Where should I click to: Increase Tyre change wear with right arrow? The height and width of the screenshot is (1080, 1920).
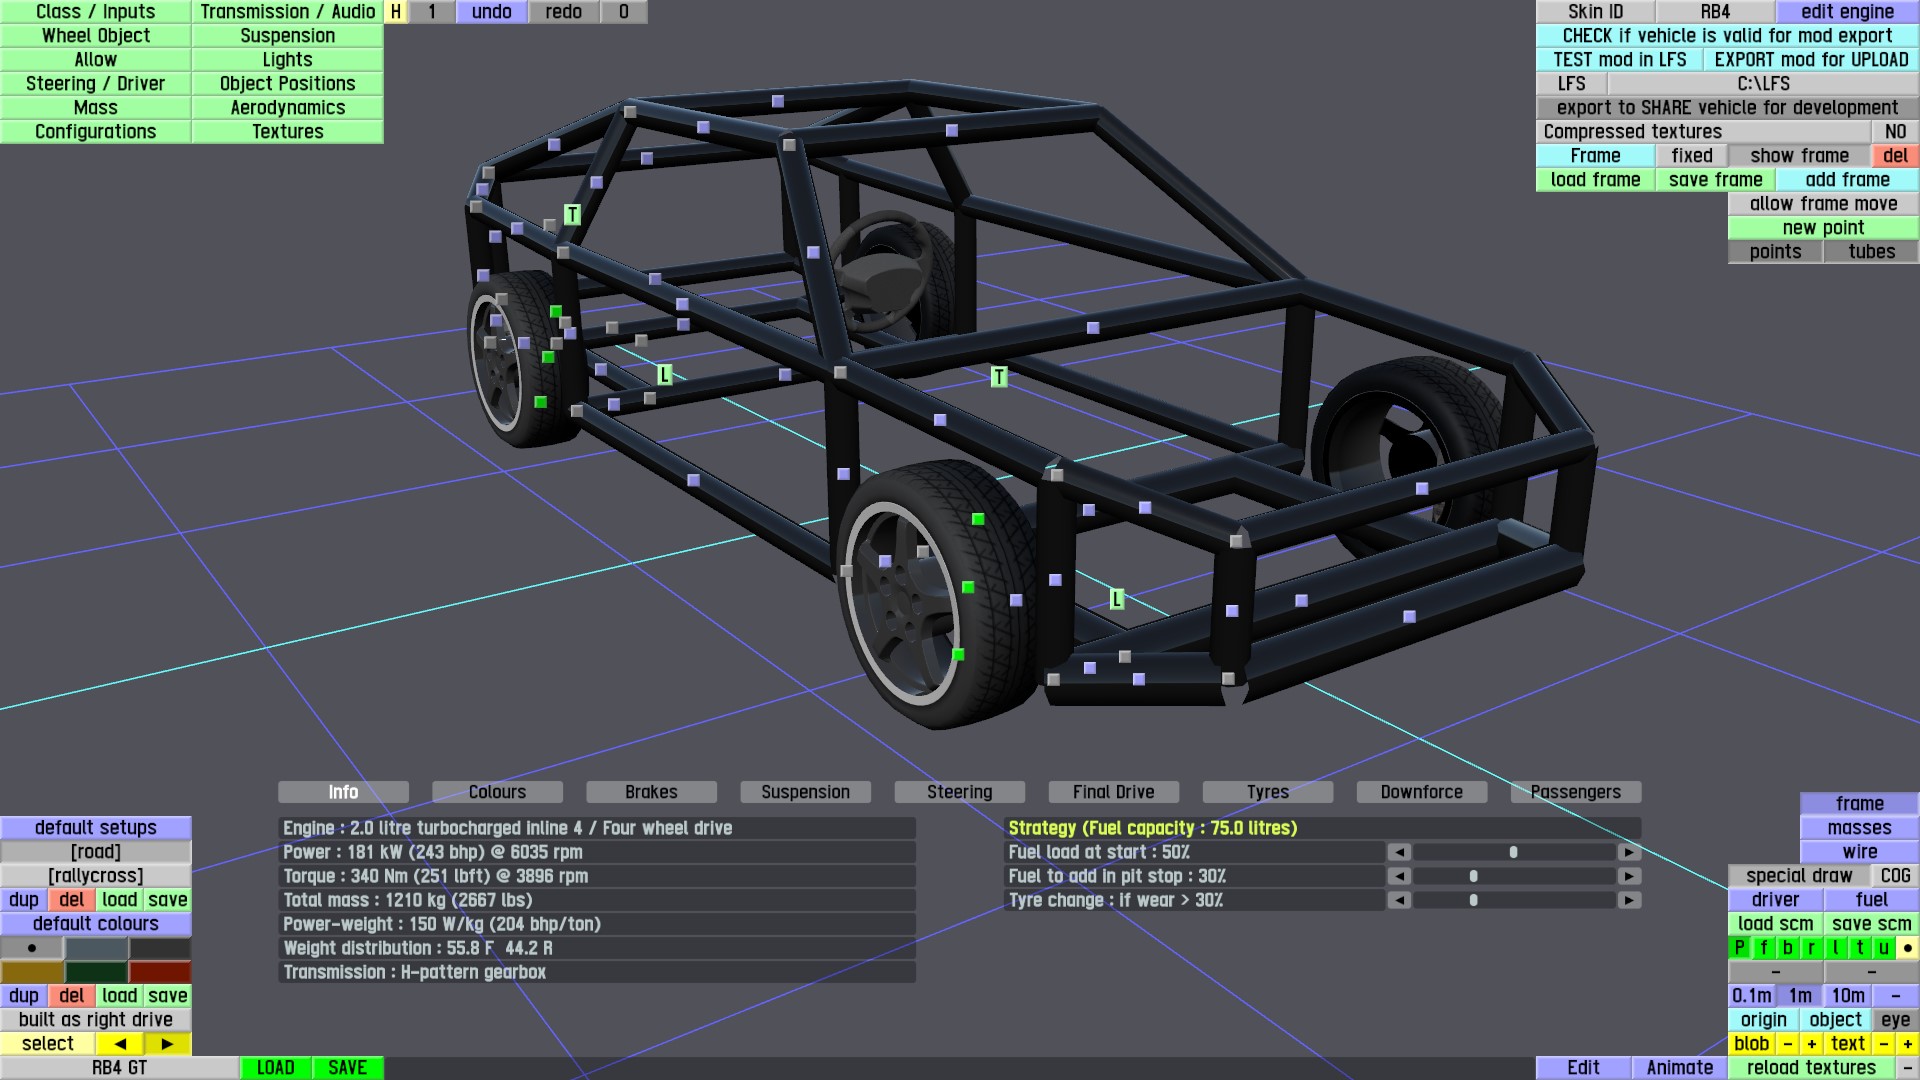click(1629, 900)
